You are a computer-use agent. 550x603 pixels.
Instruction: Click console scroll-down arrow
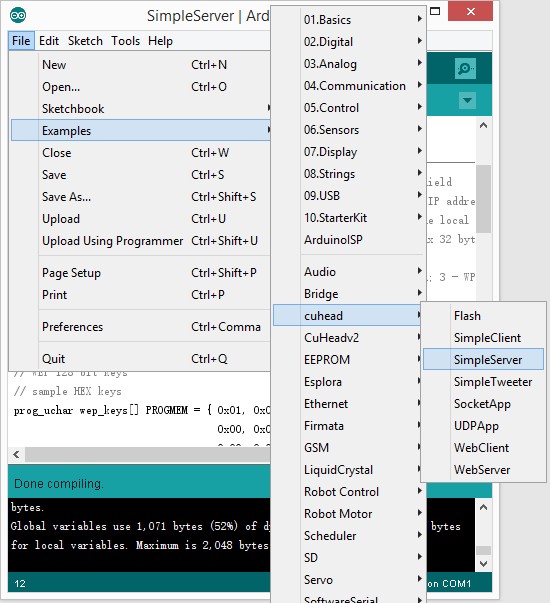point(483,564)
